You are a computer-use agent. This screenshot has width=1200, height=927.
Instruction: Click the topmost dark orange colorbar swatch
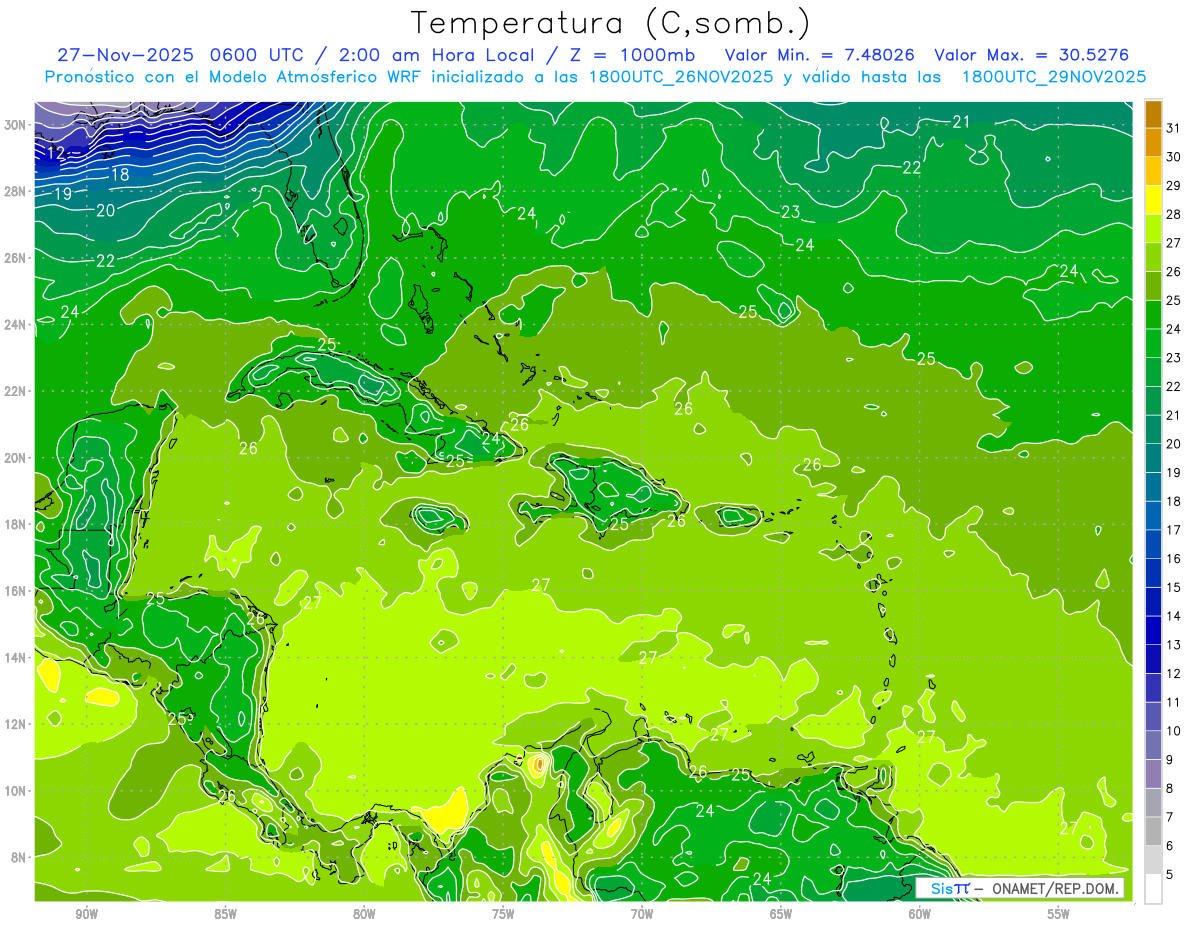tap(1153, 114)
